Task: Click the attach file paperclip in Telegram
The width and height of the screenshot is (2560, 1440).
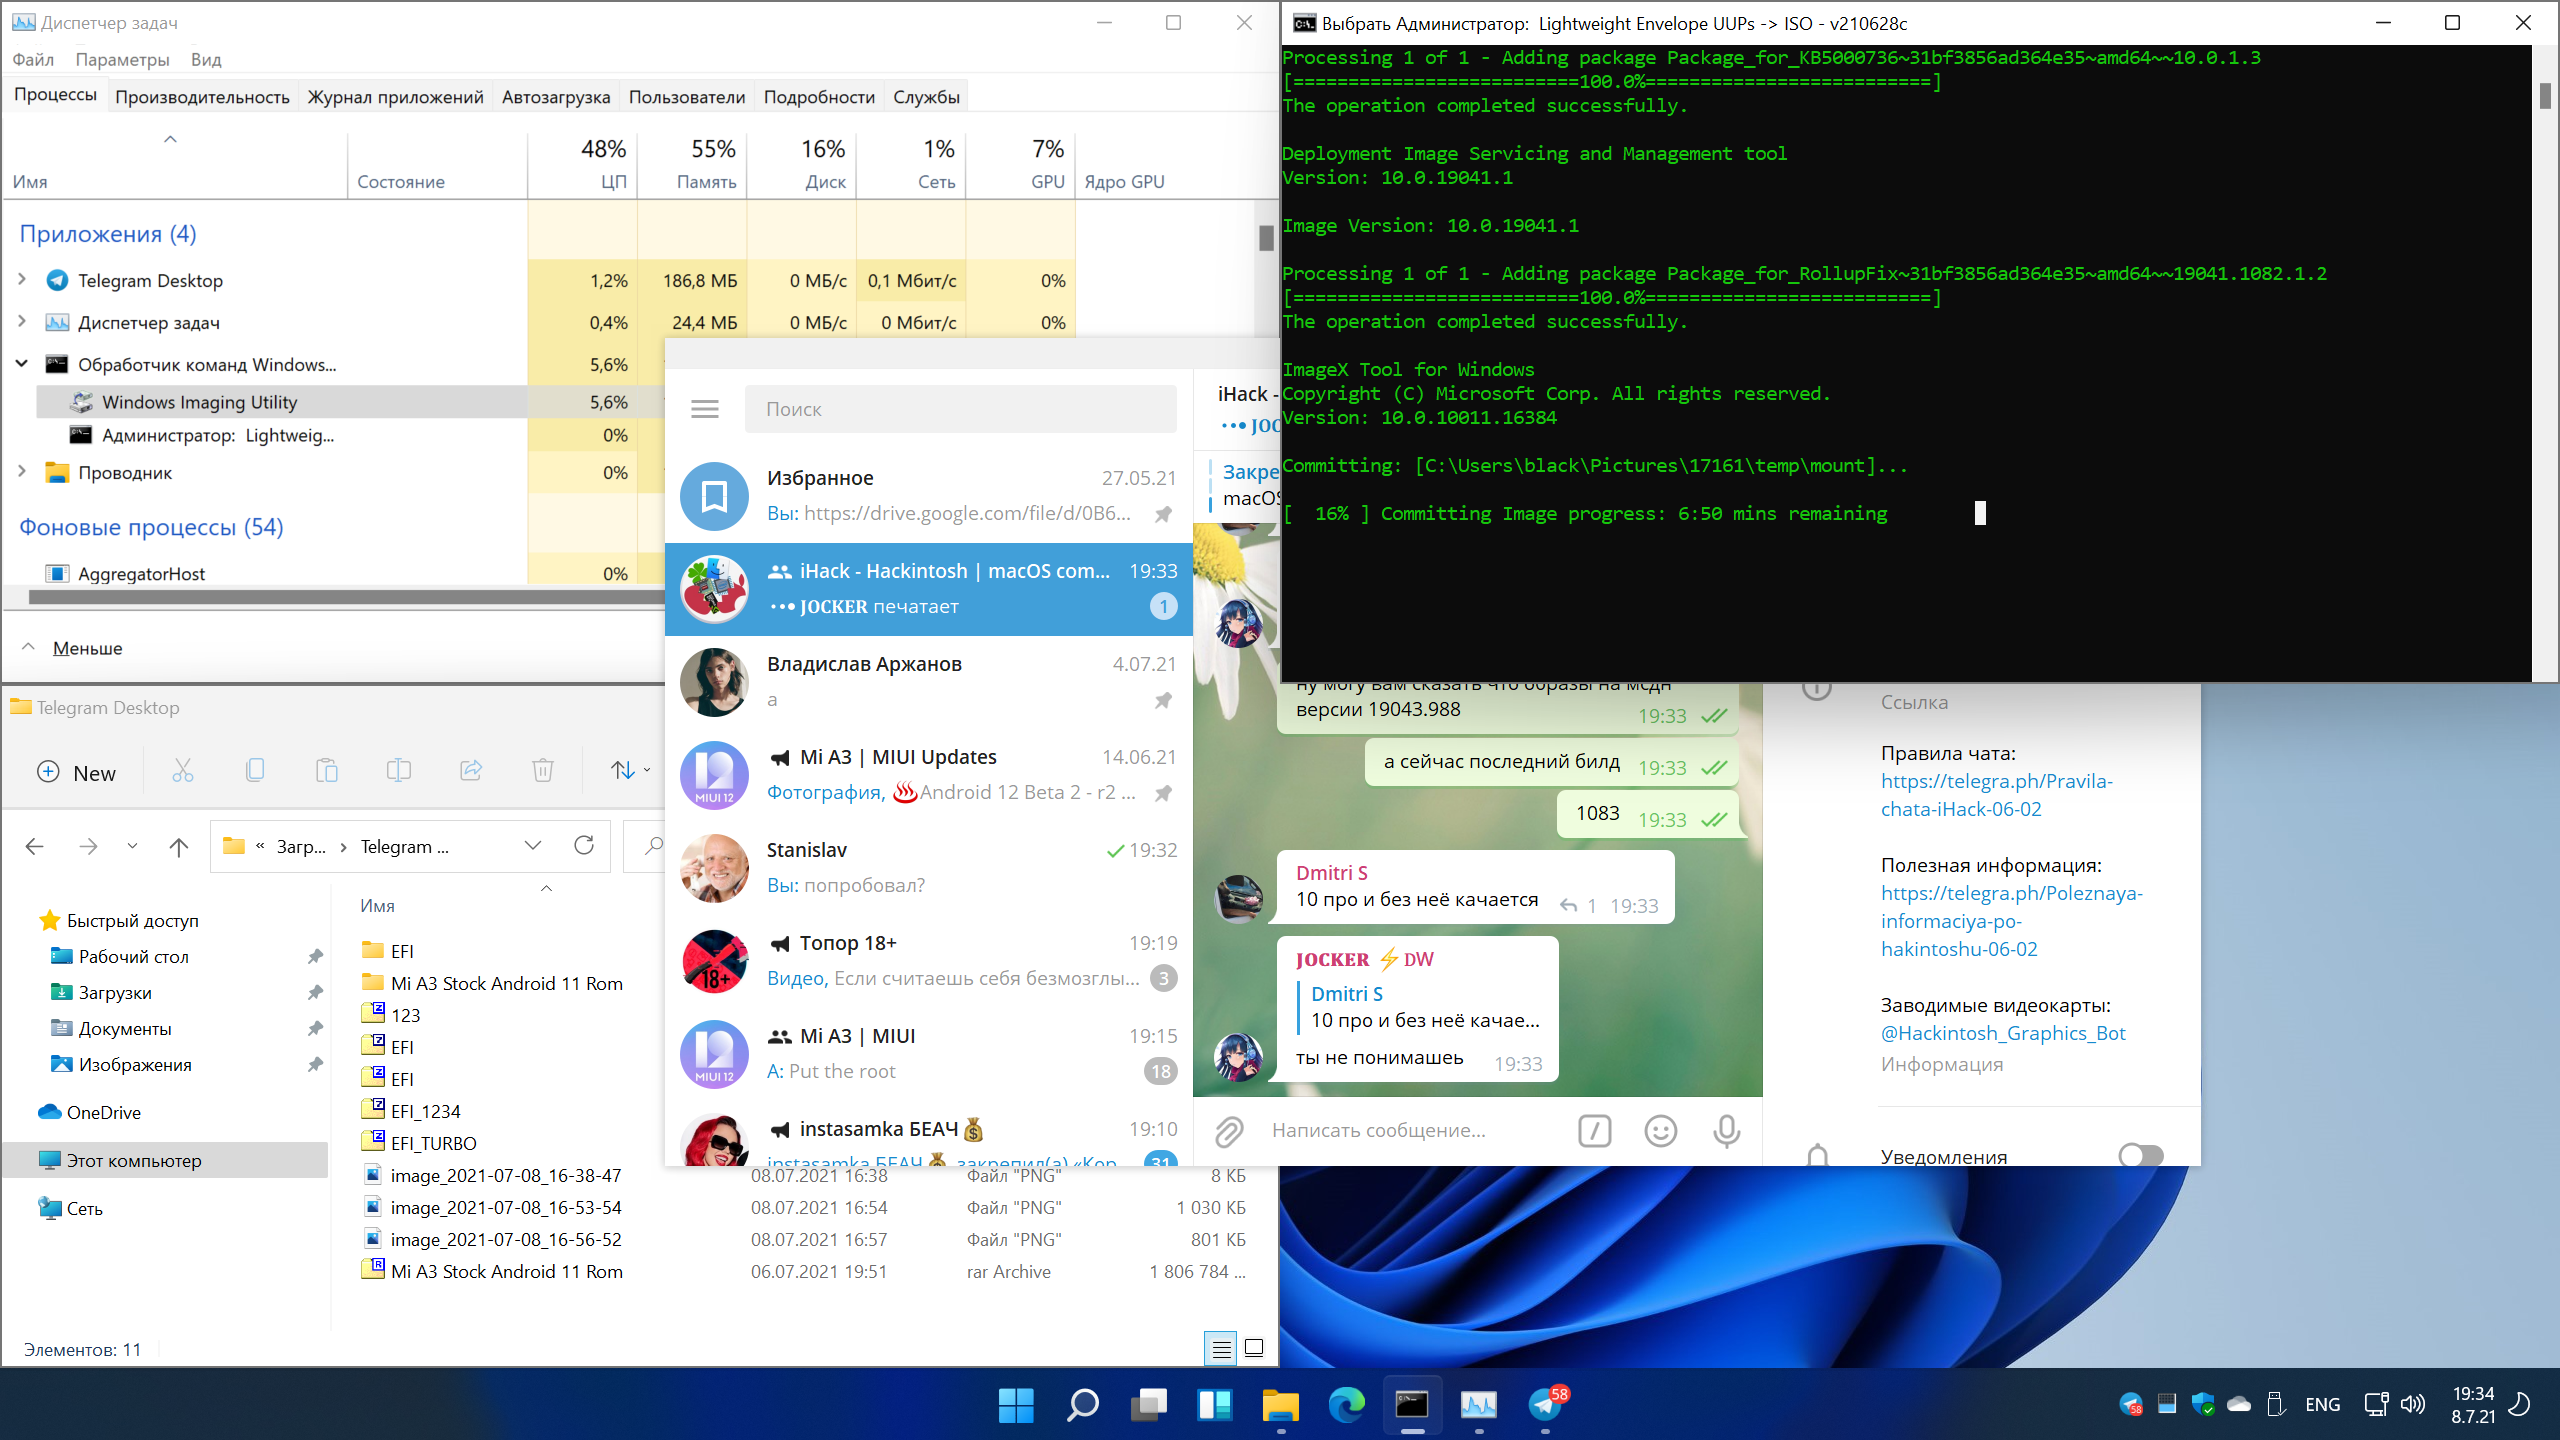Action: coord(1229,1131)
